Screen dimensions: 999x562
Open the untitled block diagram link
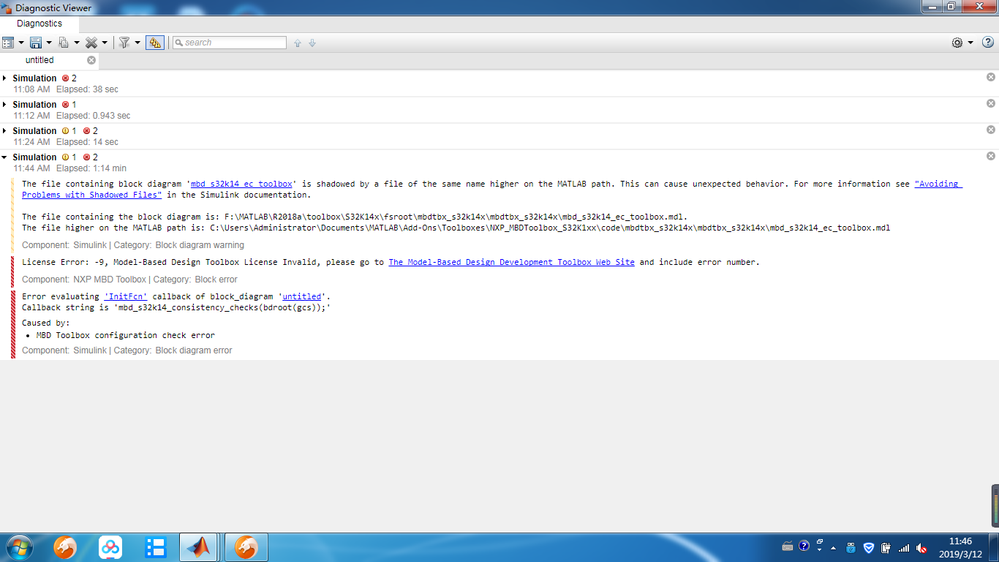point(301,297)
